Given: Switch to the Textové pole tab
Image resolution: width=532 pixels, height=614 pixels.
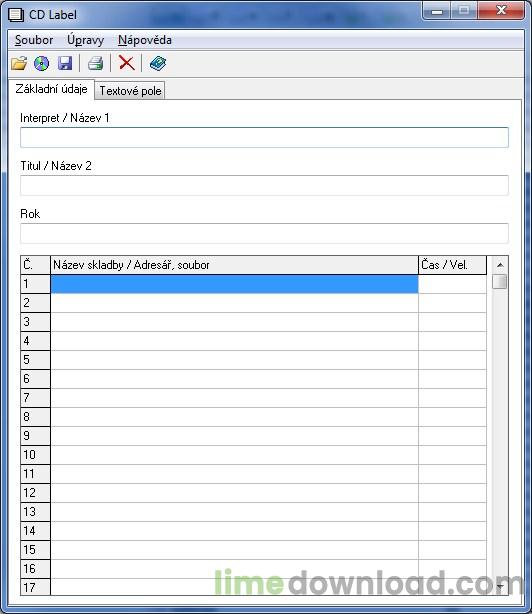Looking at the screenshot, I should pyautogui.click(x=130, y=91).
